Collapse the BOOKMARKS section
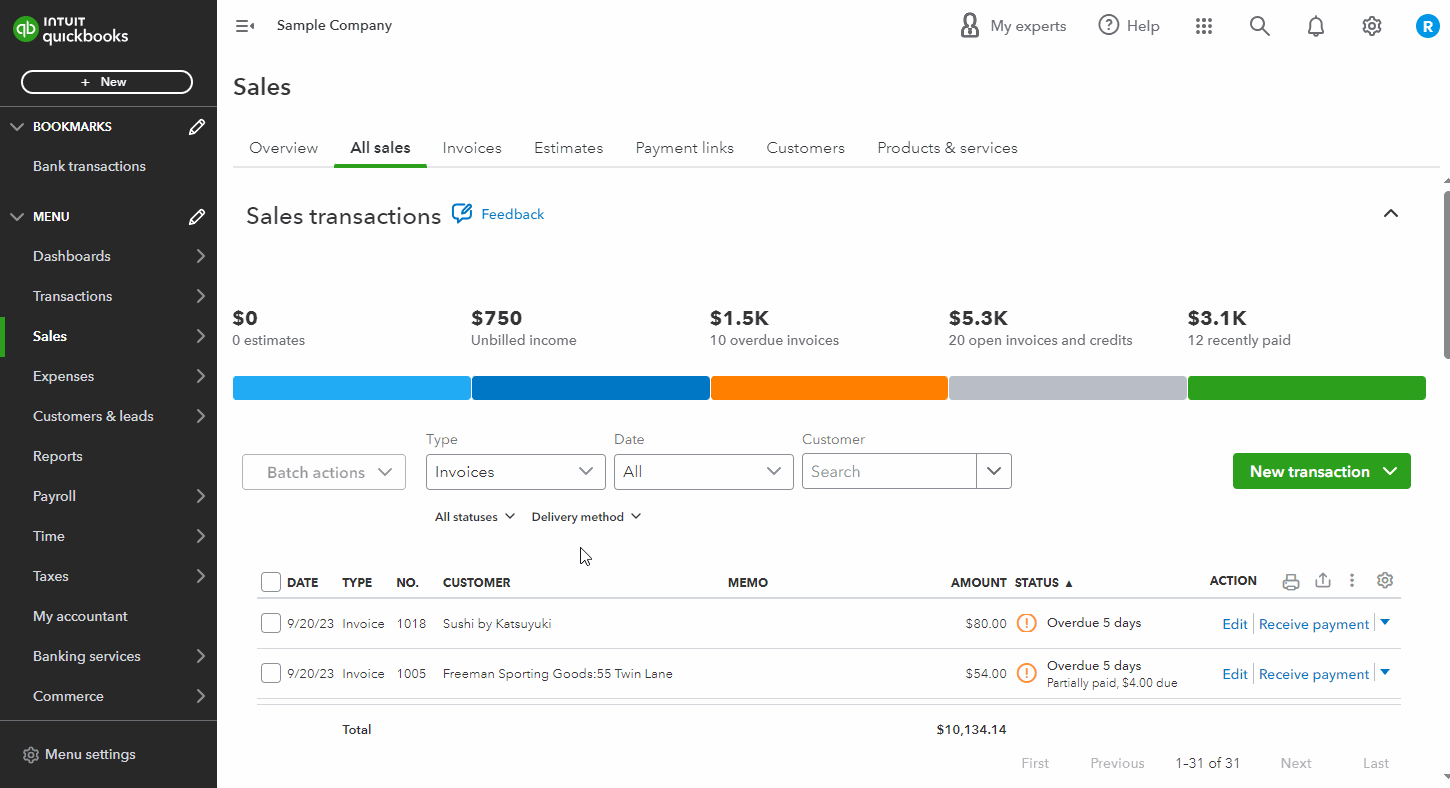This screenshot has width=1450, height=788. tap(17, 127)
